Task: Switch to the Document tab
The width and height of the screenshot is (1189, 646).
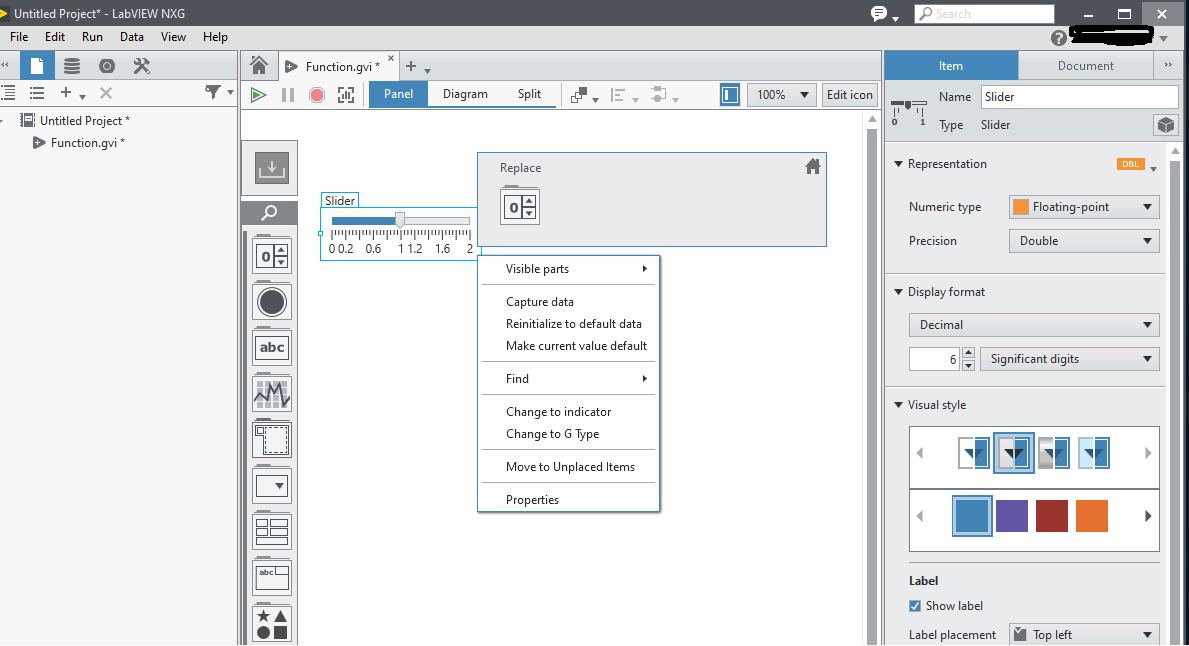Action: [1084, 64]
